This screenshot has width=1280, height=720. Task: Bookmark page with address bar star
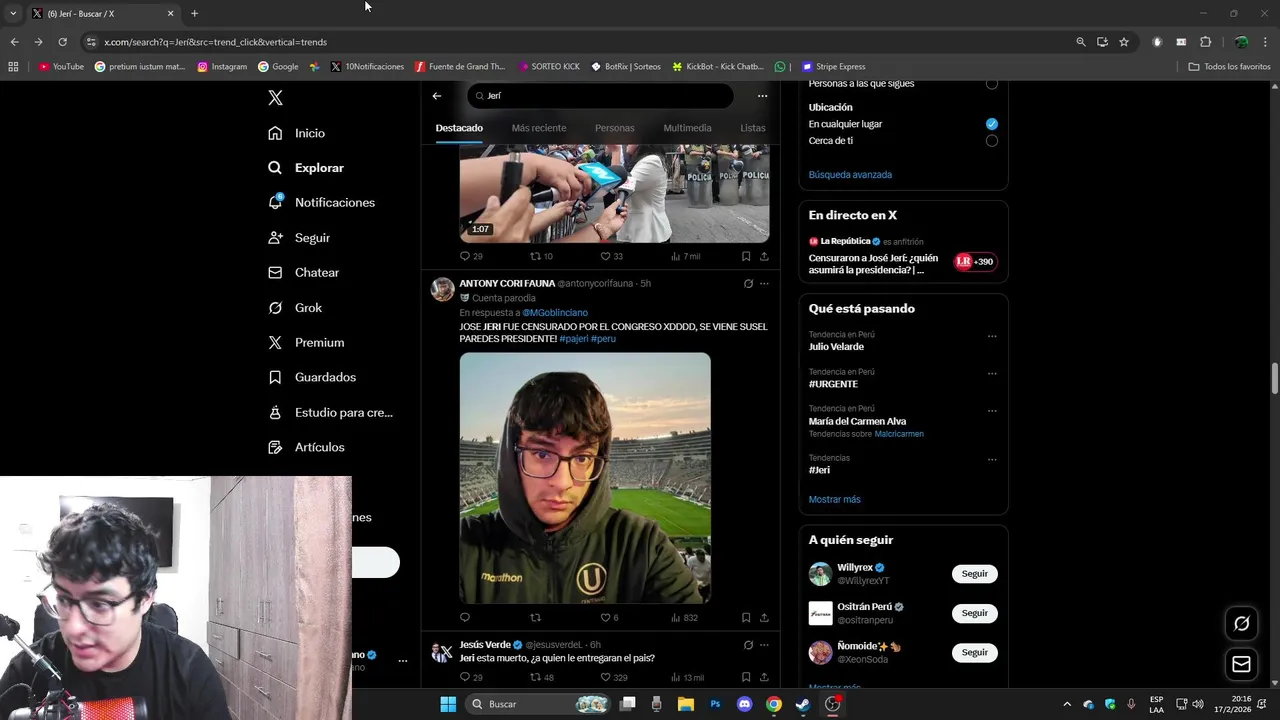pos(1124,42)
